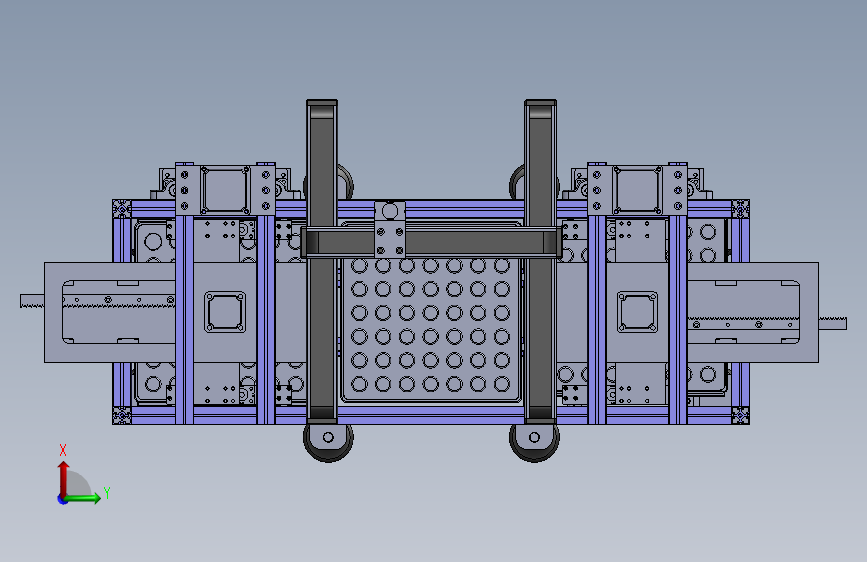
Task: Select the dark horizontal crossbar
Action: point(431,242)
